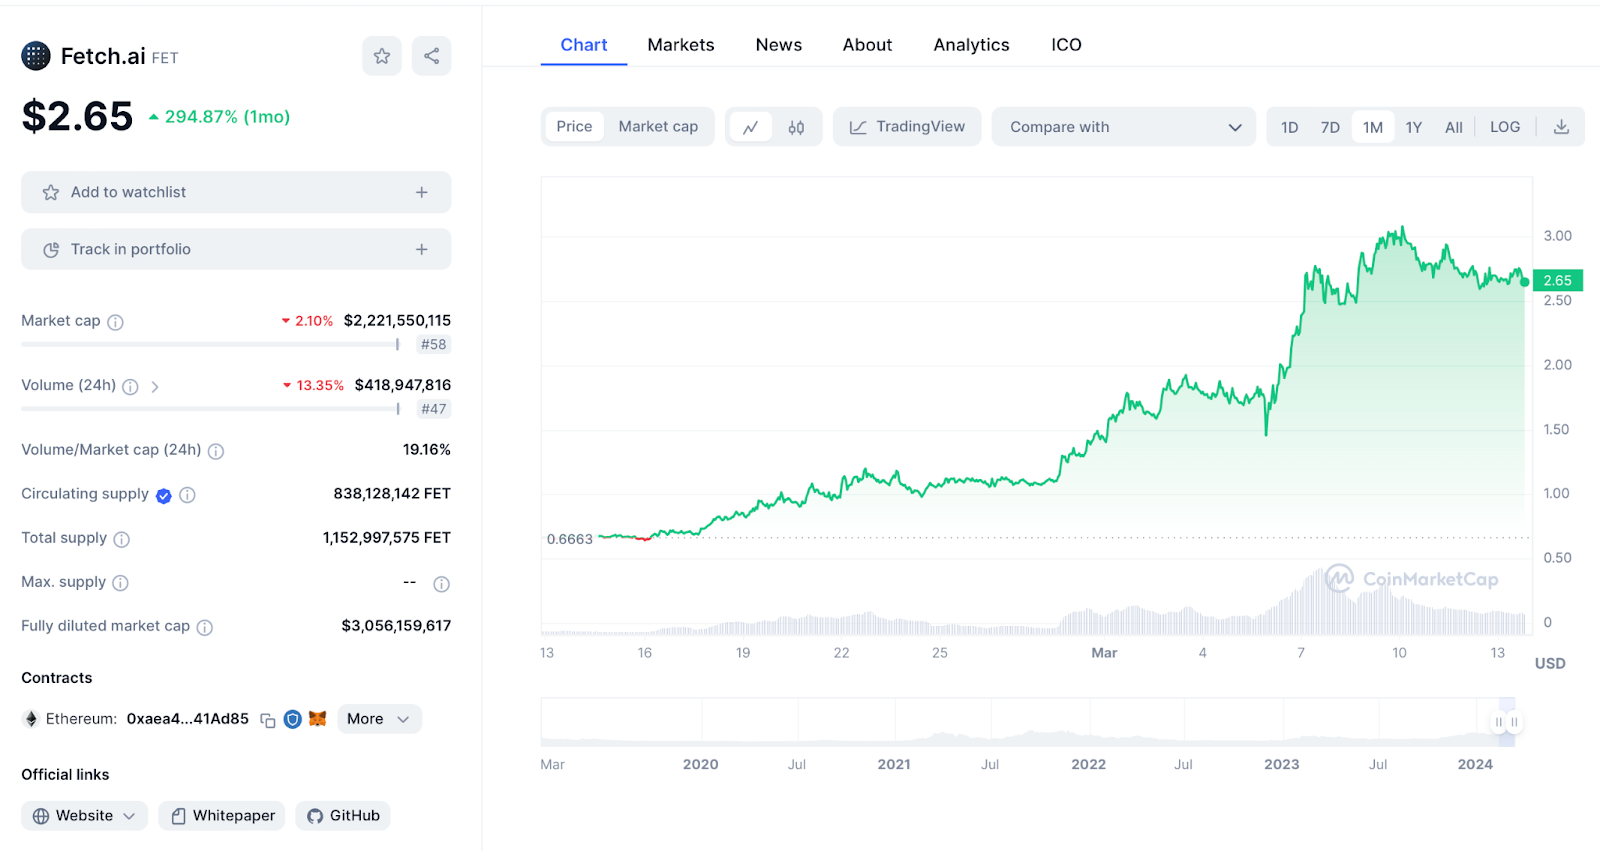The height and width of the screenshot is (851, 1600).
Task: Open the News tab
Action: point(779,45)
